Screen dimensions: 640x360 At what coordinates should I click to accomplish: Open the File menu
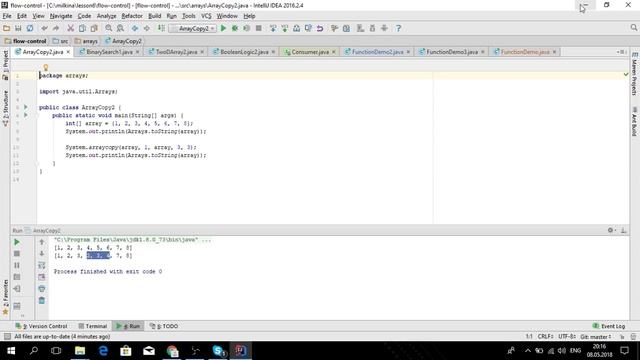[7, 16]
